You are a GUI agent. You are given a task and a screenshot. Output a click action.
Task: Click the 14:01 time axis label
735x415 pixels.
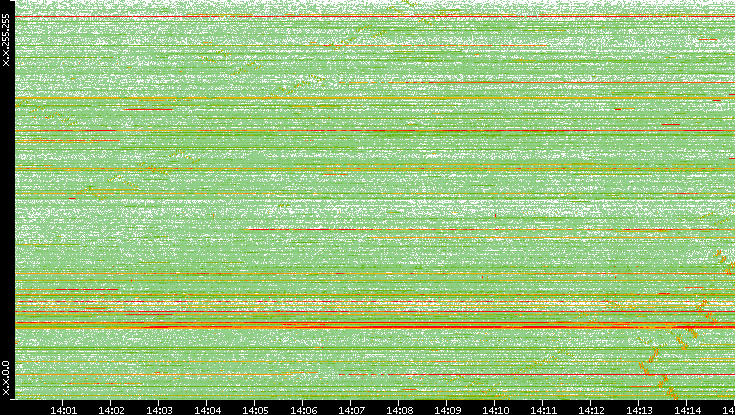pyautogui.click(x=63, y=409)
